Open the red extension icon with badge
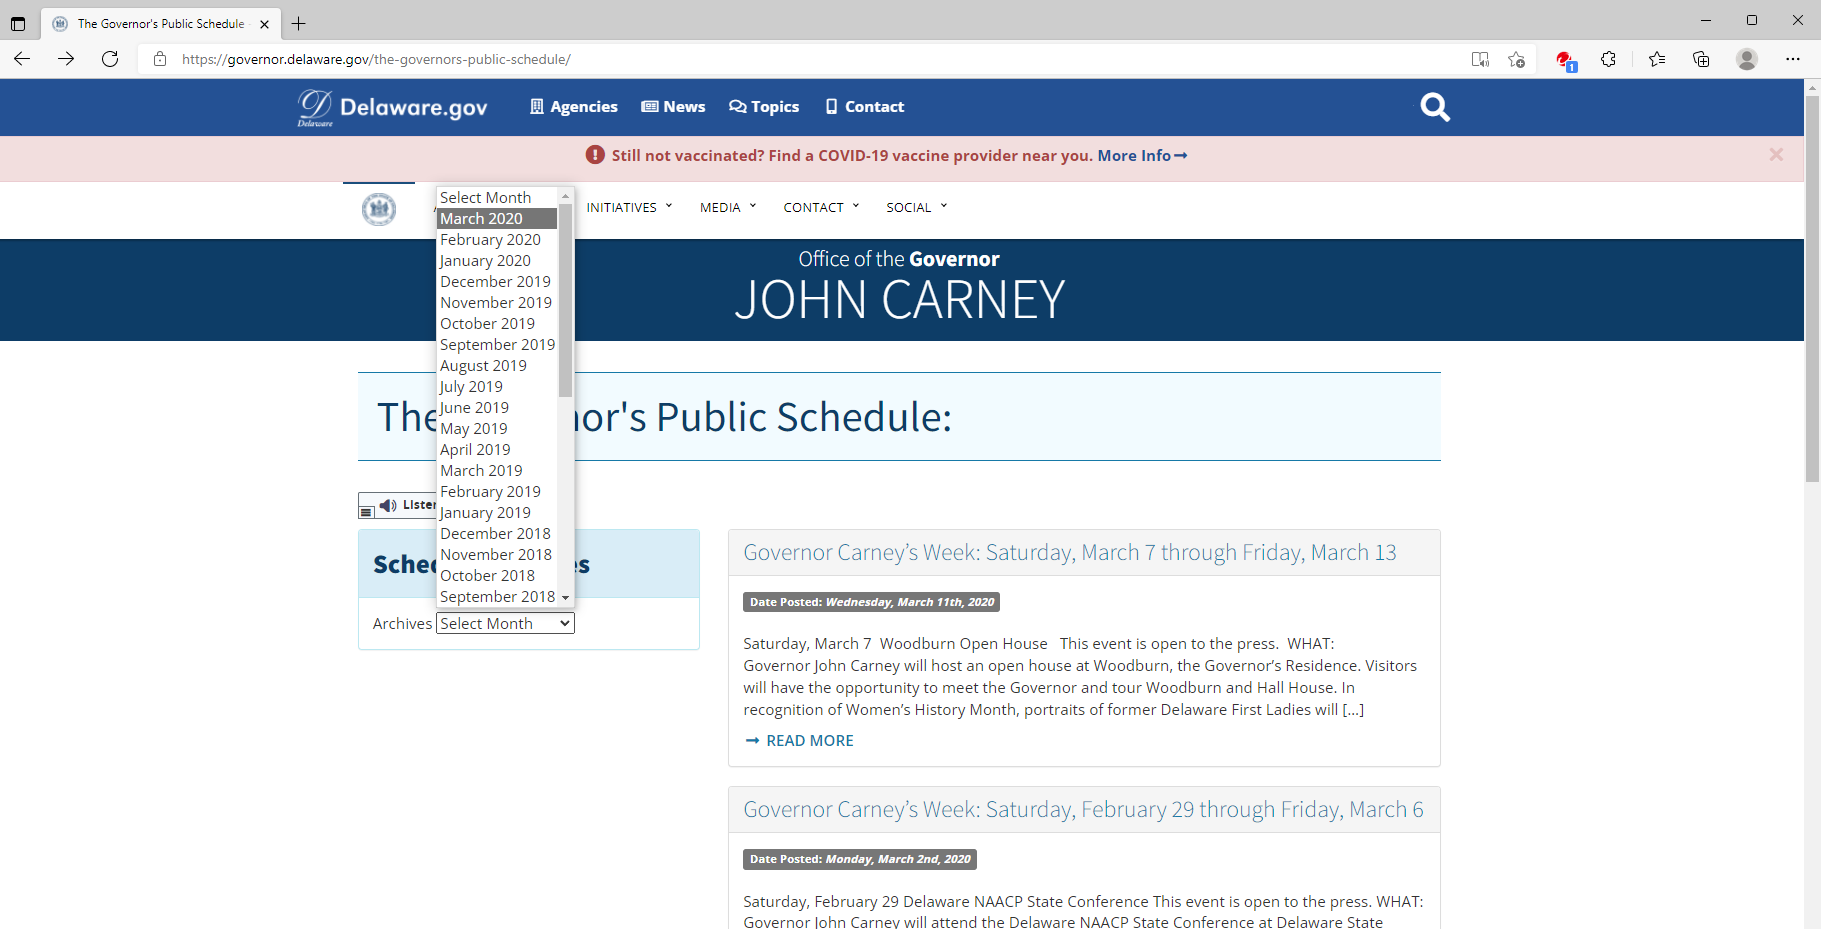The image size is (1821, 929). (1566, 60)
